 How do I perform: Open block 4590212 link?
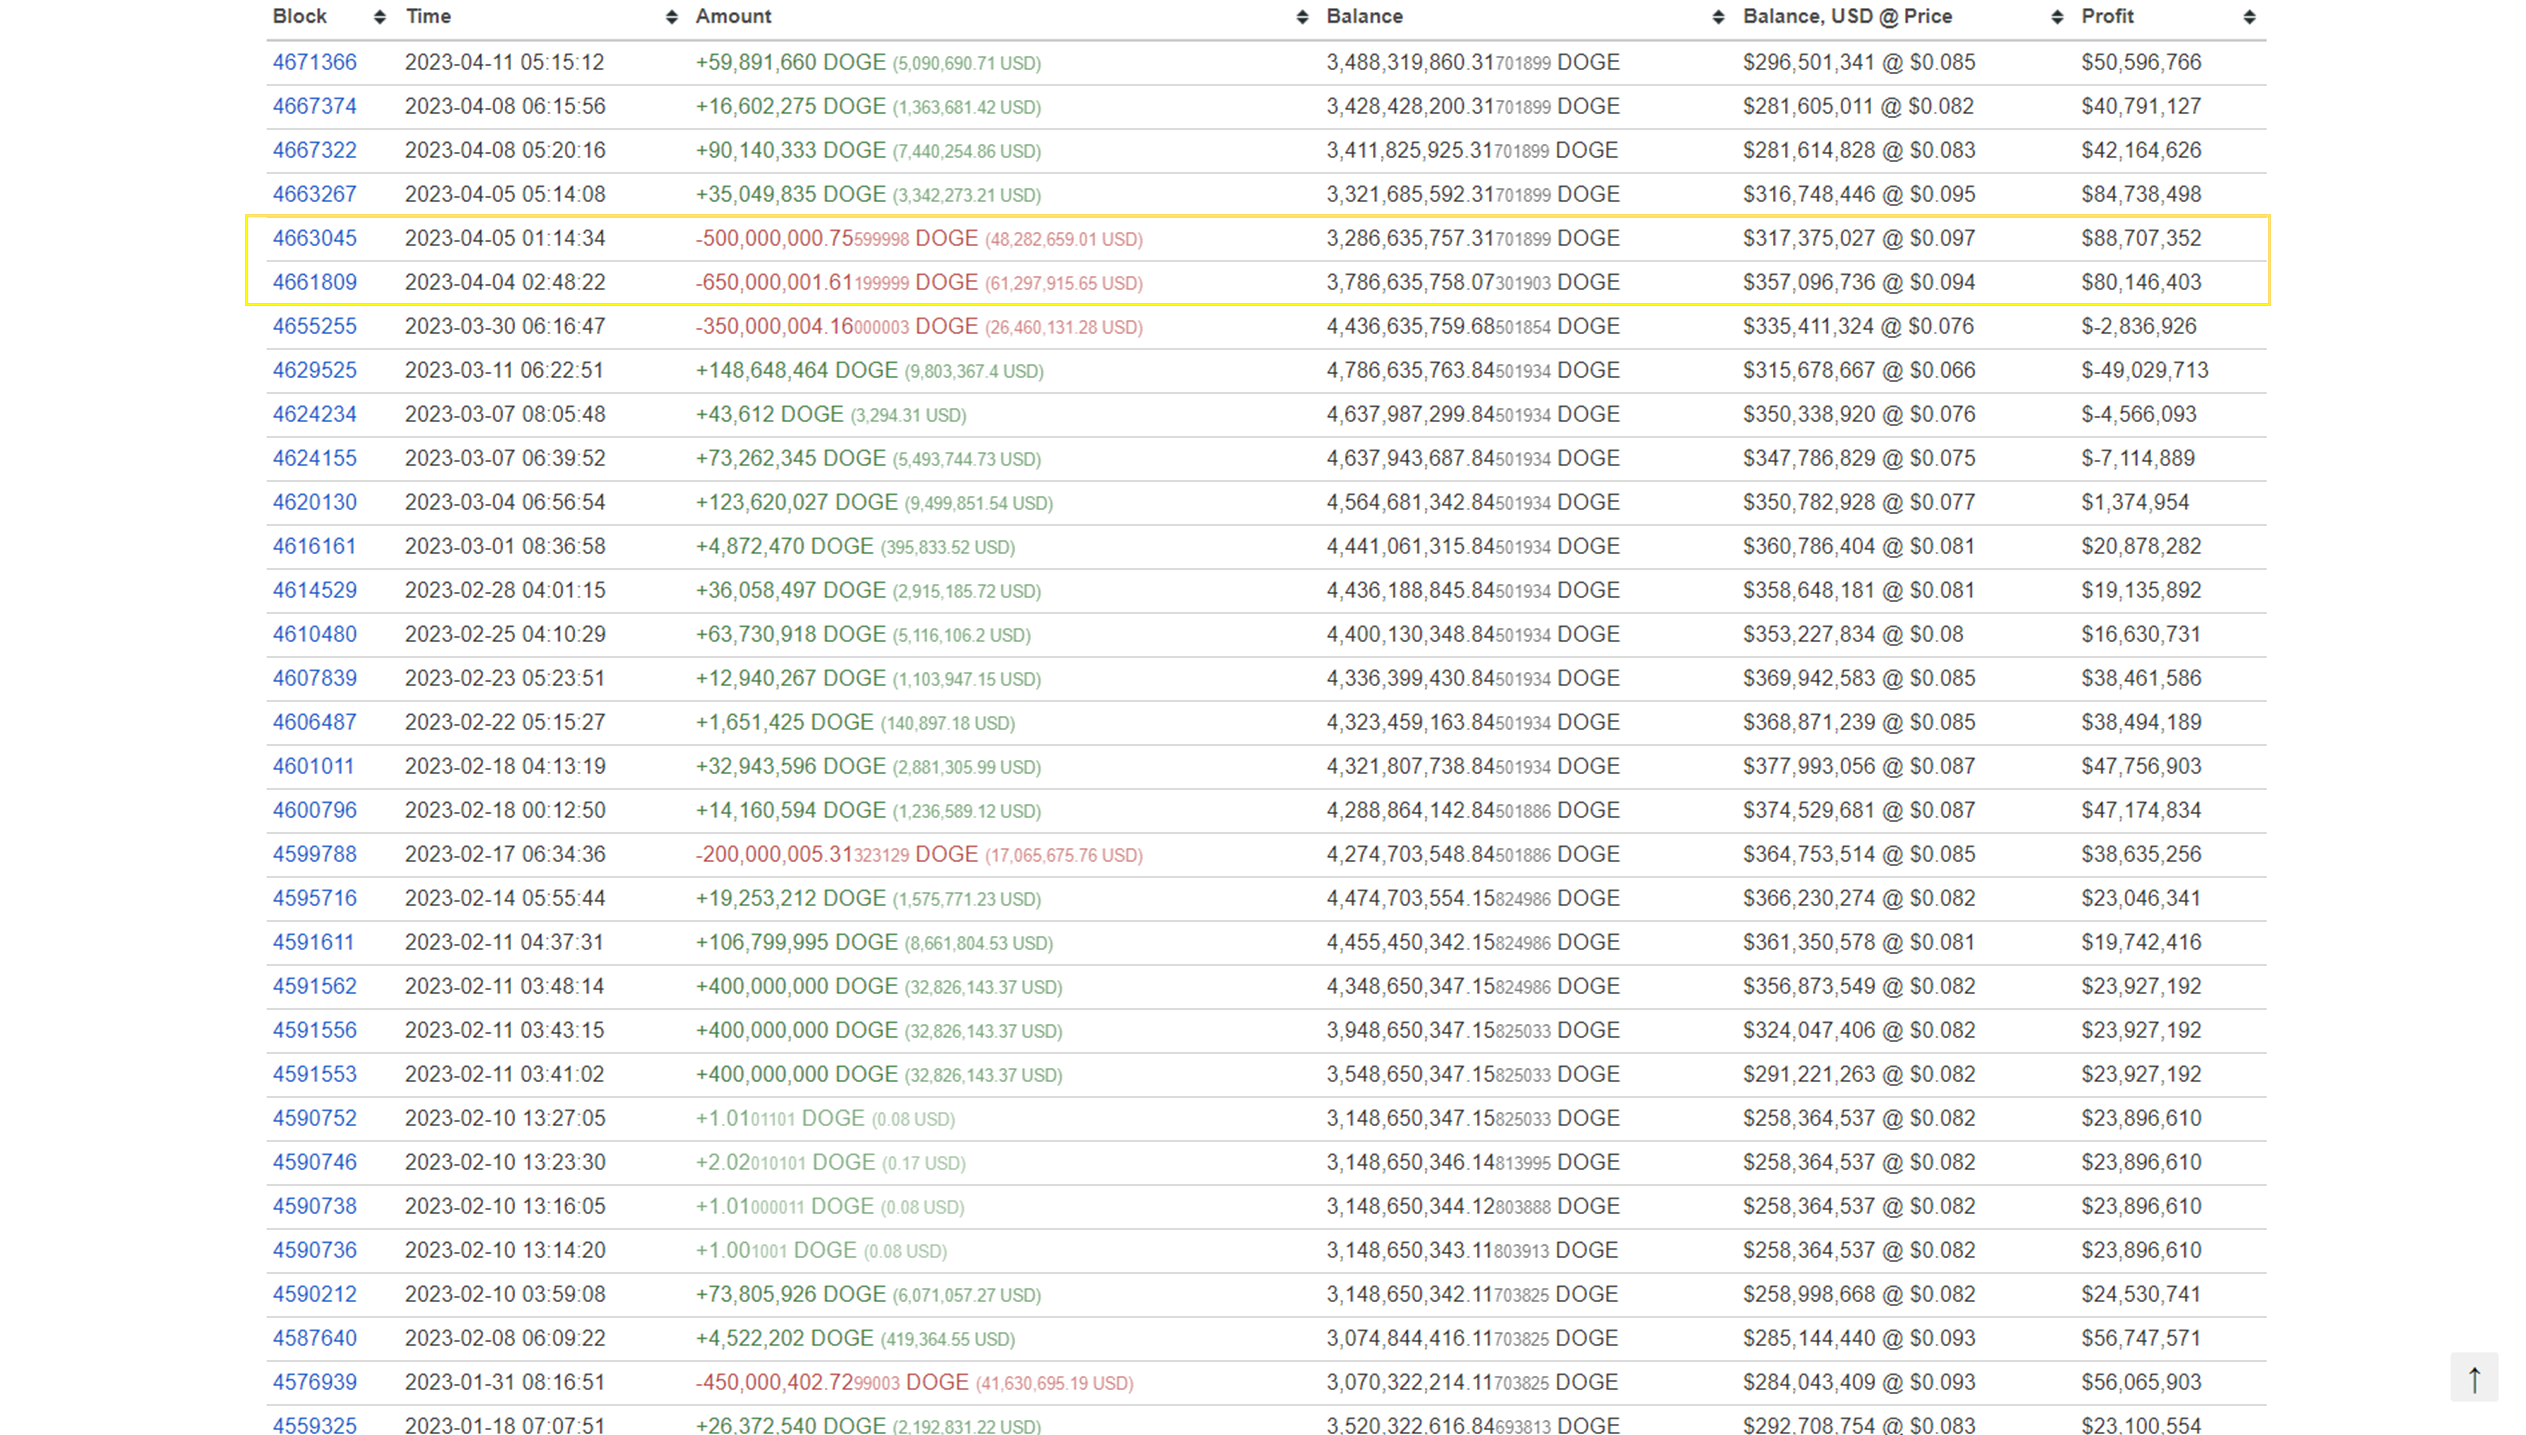click(314, 1294)
